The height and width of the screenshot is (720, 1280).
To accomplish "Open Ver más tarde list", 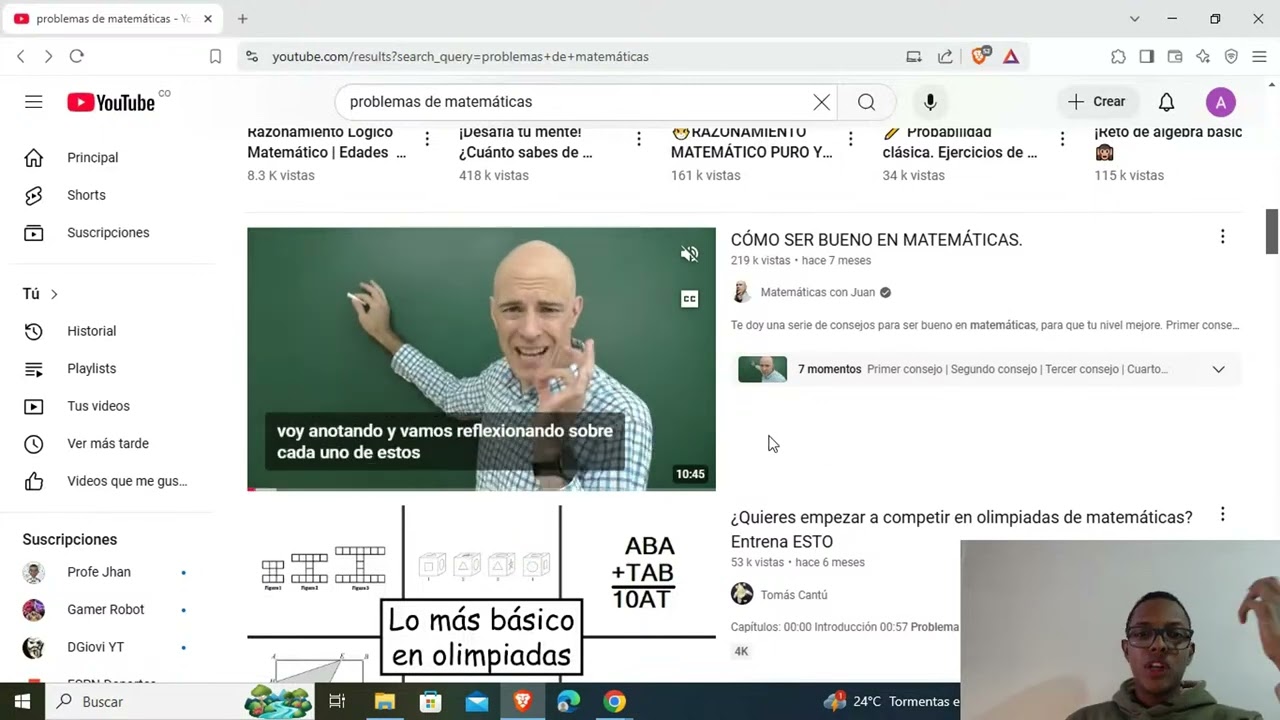I will pyautogui.click(x=107, y=444).
